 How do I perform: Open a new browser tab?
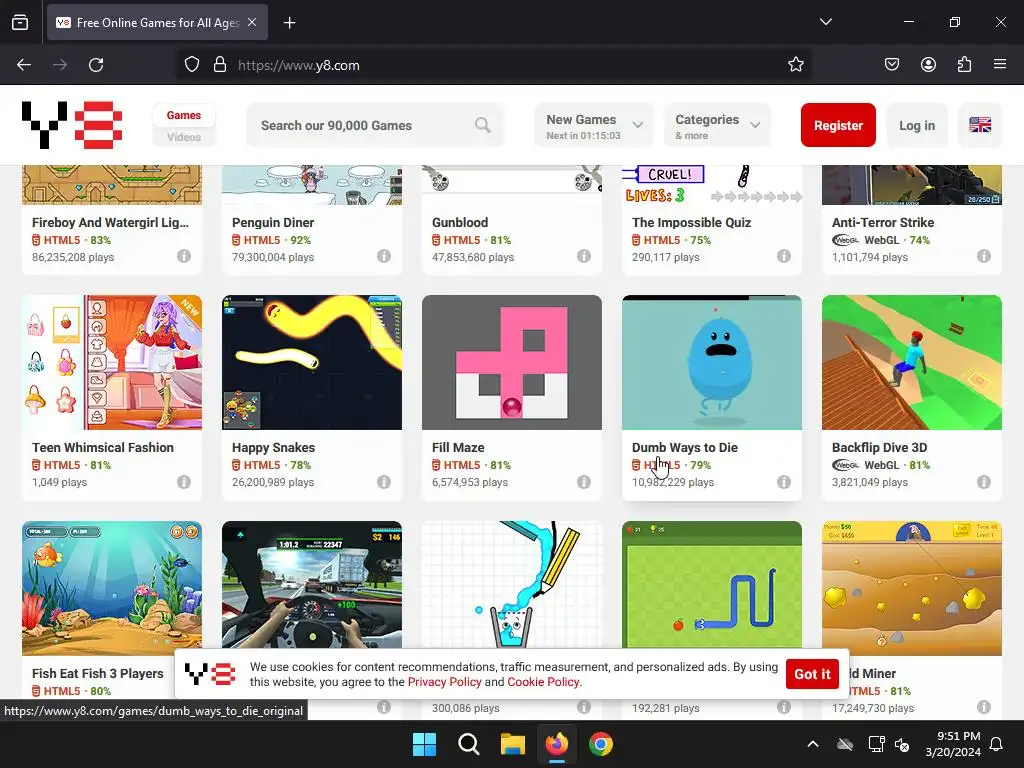click(289, 23)
